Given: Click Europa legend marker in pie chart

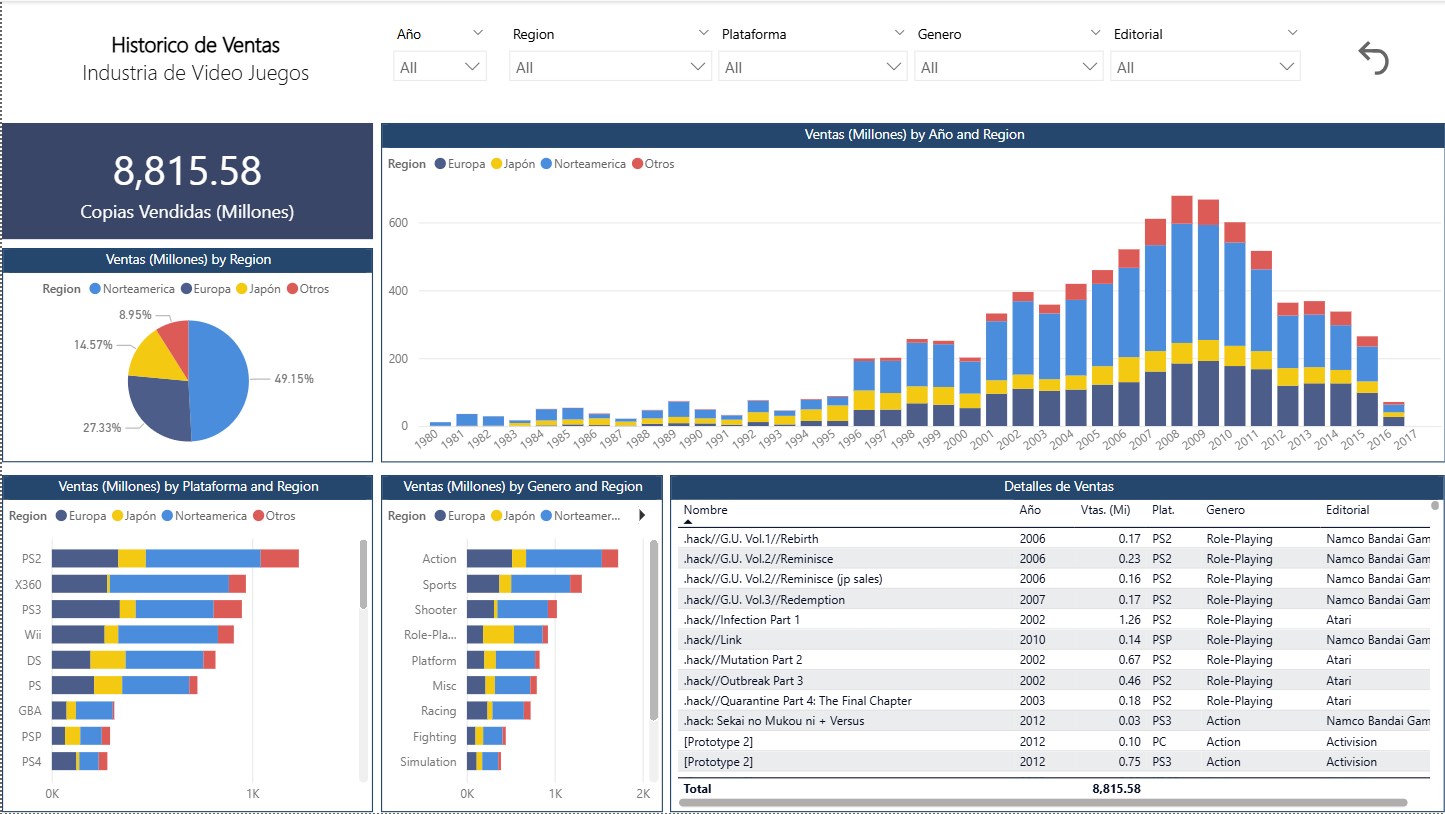Looking at the screenshot, I should coord(187,289).
